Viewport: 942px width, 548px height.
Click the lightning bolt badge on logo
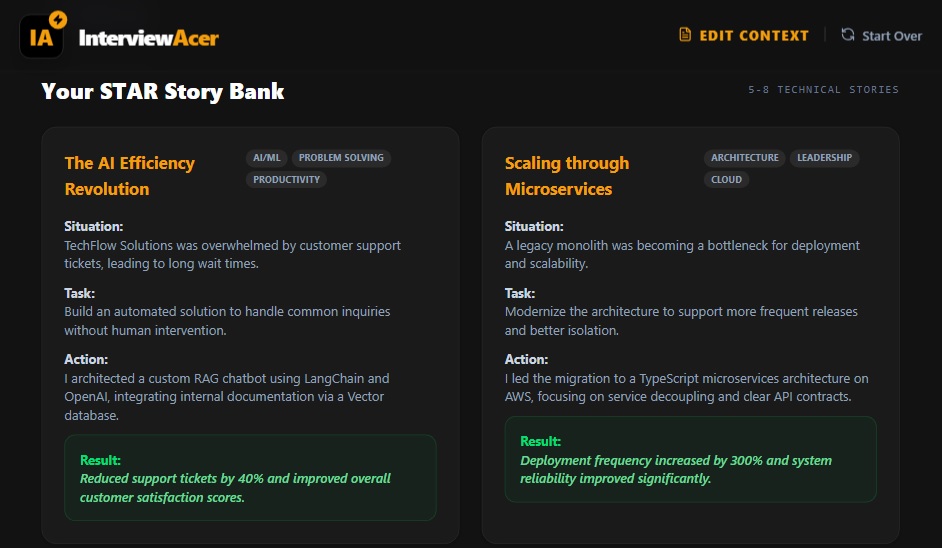[x=58, y=19]
